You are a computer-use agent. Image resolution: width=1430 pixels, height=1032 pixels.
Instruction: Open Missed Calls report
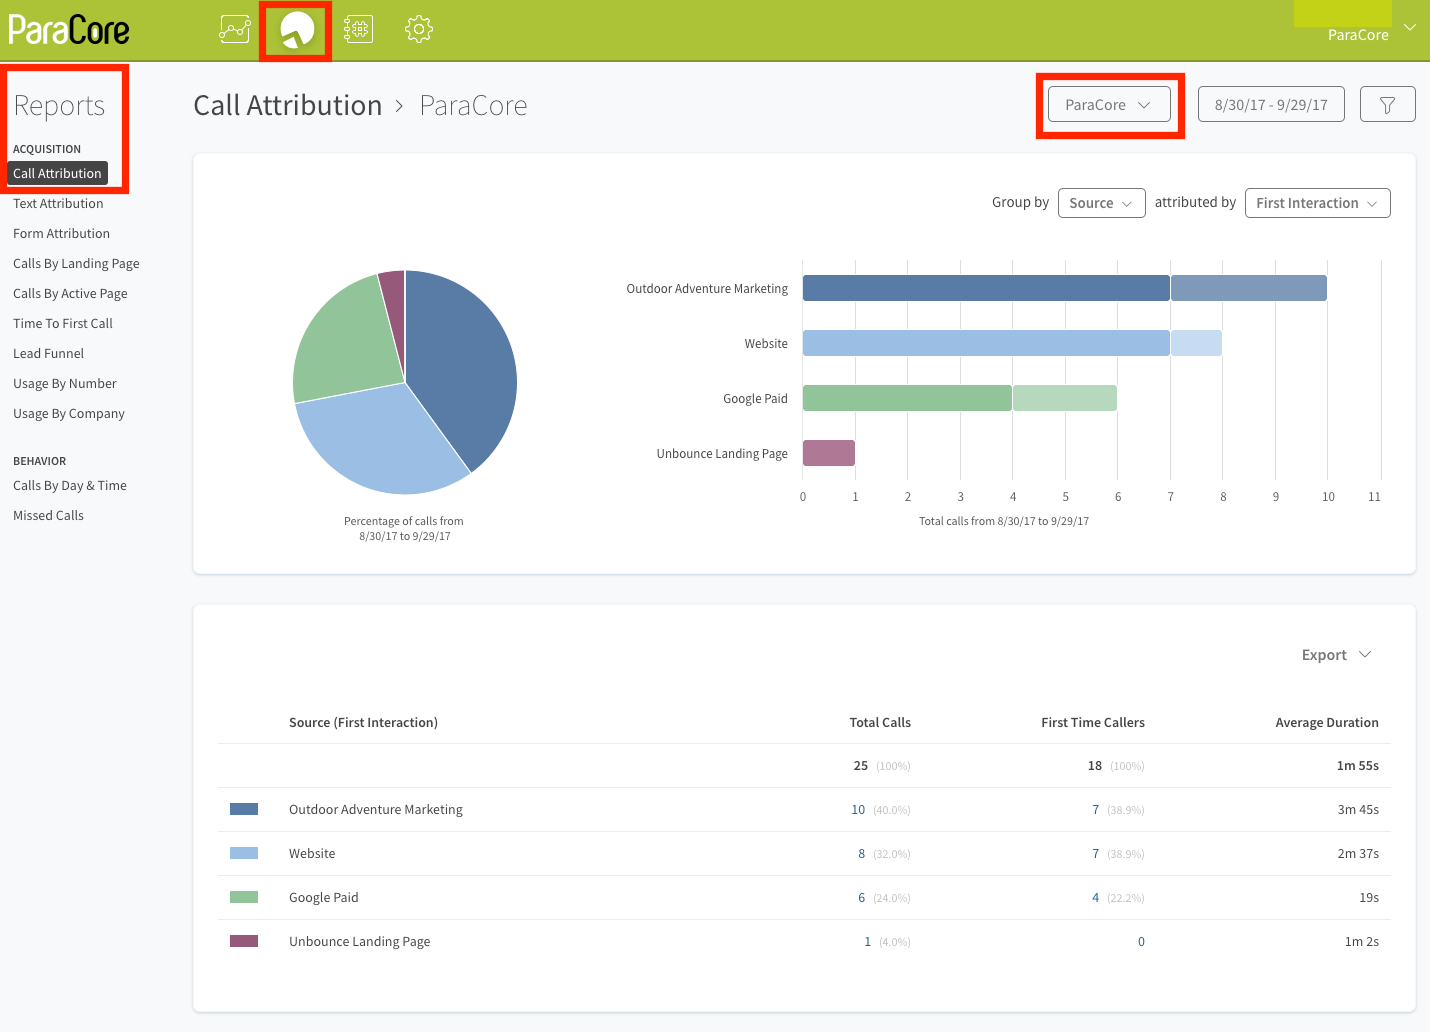(x=48, y=515)
